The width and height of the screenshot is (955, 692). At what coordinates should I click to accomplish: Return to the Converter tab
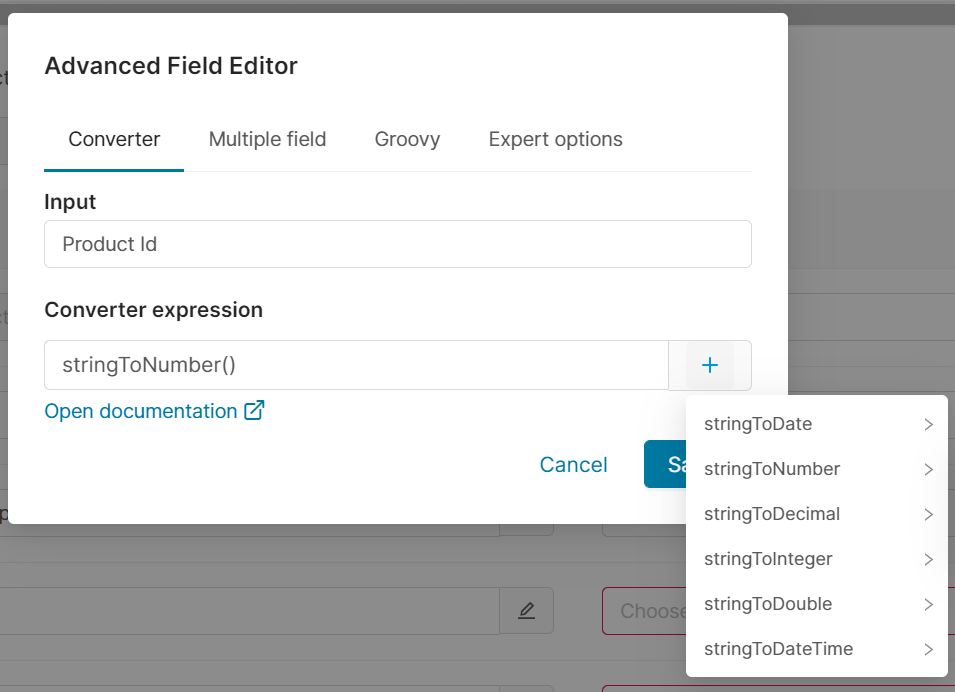(x=113, y=139)
